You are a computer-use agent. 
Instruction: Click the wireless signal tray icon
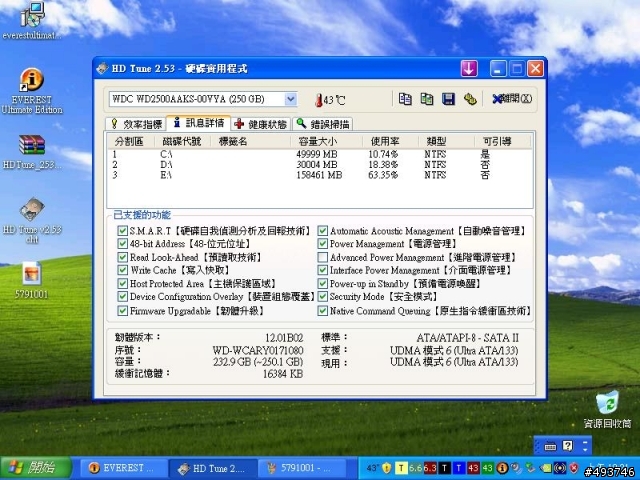(560, 468)
